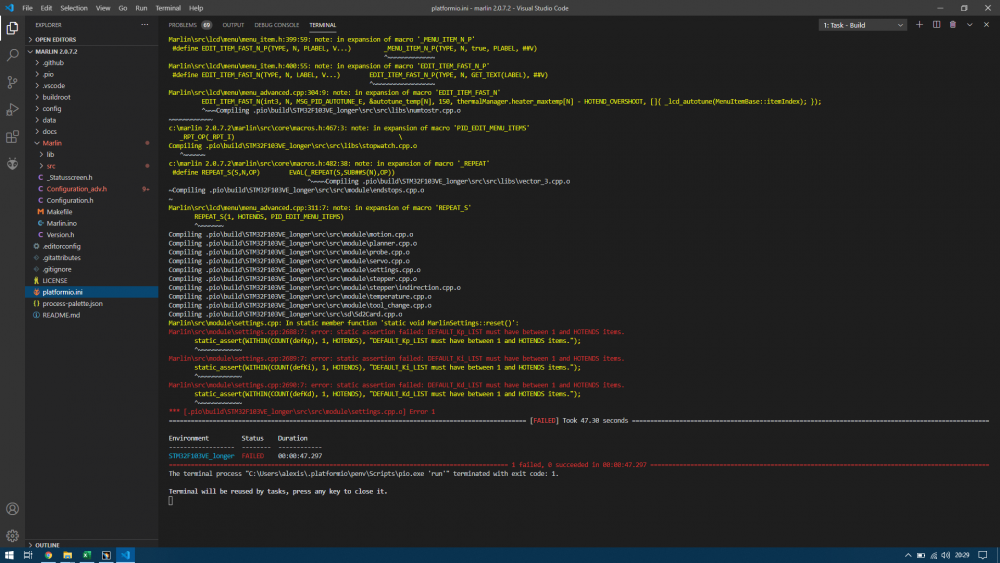Open process-palette.json file
Image resolution: width=1000 pixels, height=563 pixels.
click(91, 303)
